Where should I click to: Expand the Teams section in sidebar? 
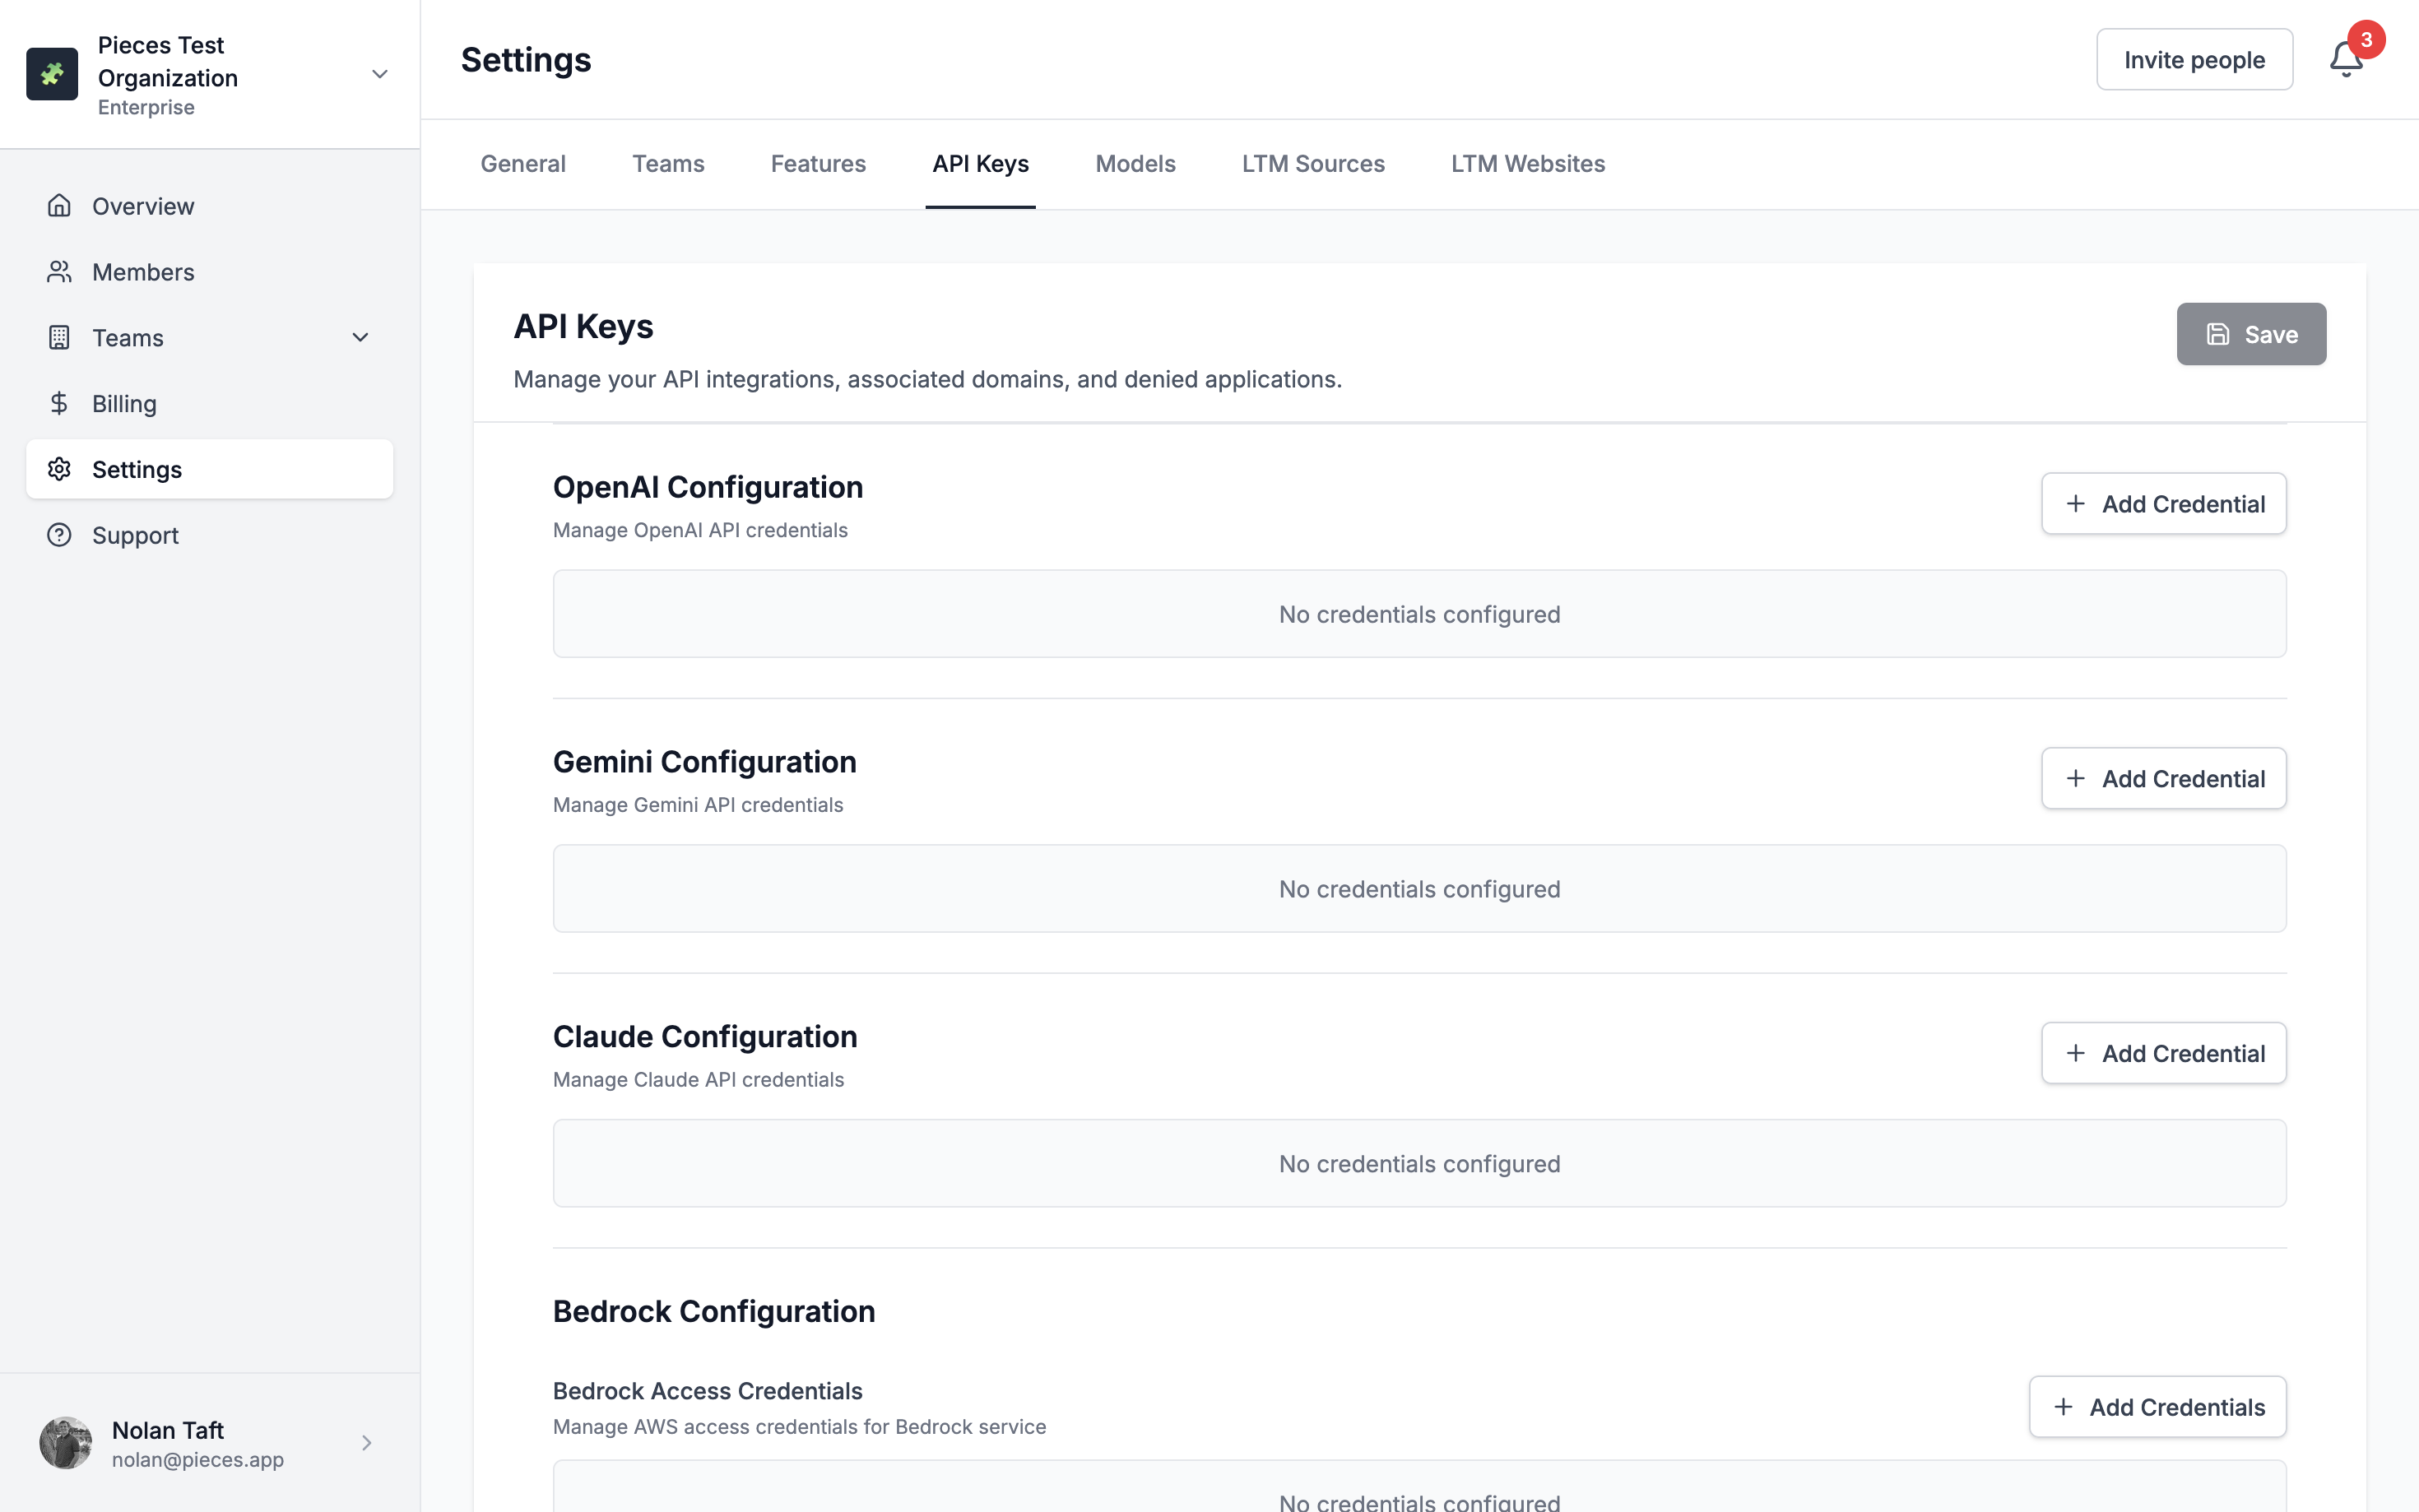tap(360, 338)
